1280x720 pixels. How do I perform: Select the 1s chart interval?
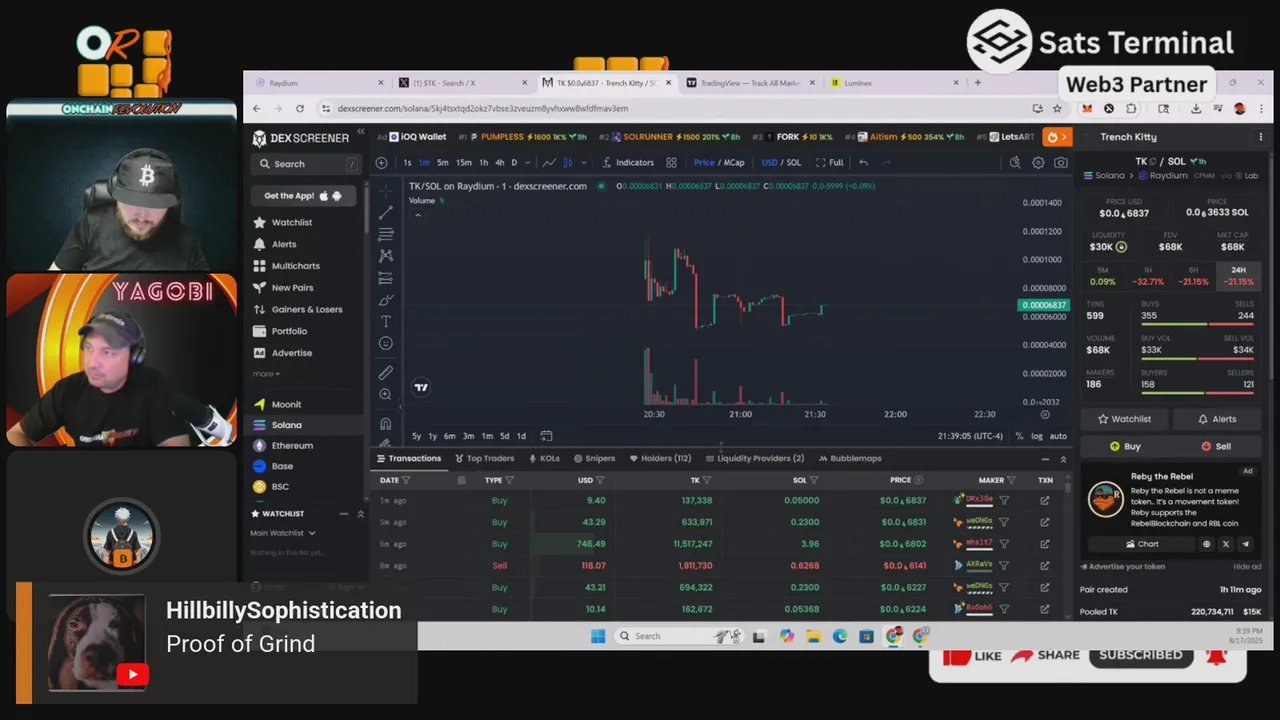[x=407, y=163]
